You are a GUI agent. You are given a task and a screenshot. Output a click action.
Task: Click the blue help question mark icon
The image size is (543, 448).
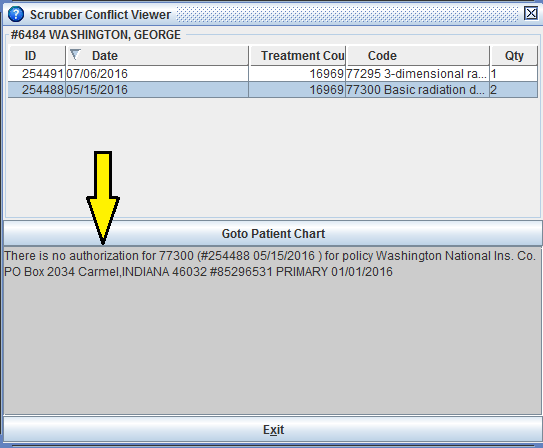(16, 15)
